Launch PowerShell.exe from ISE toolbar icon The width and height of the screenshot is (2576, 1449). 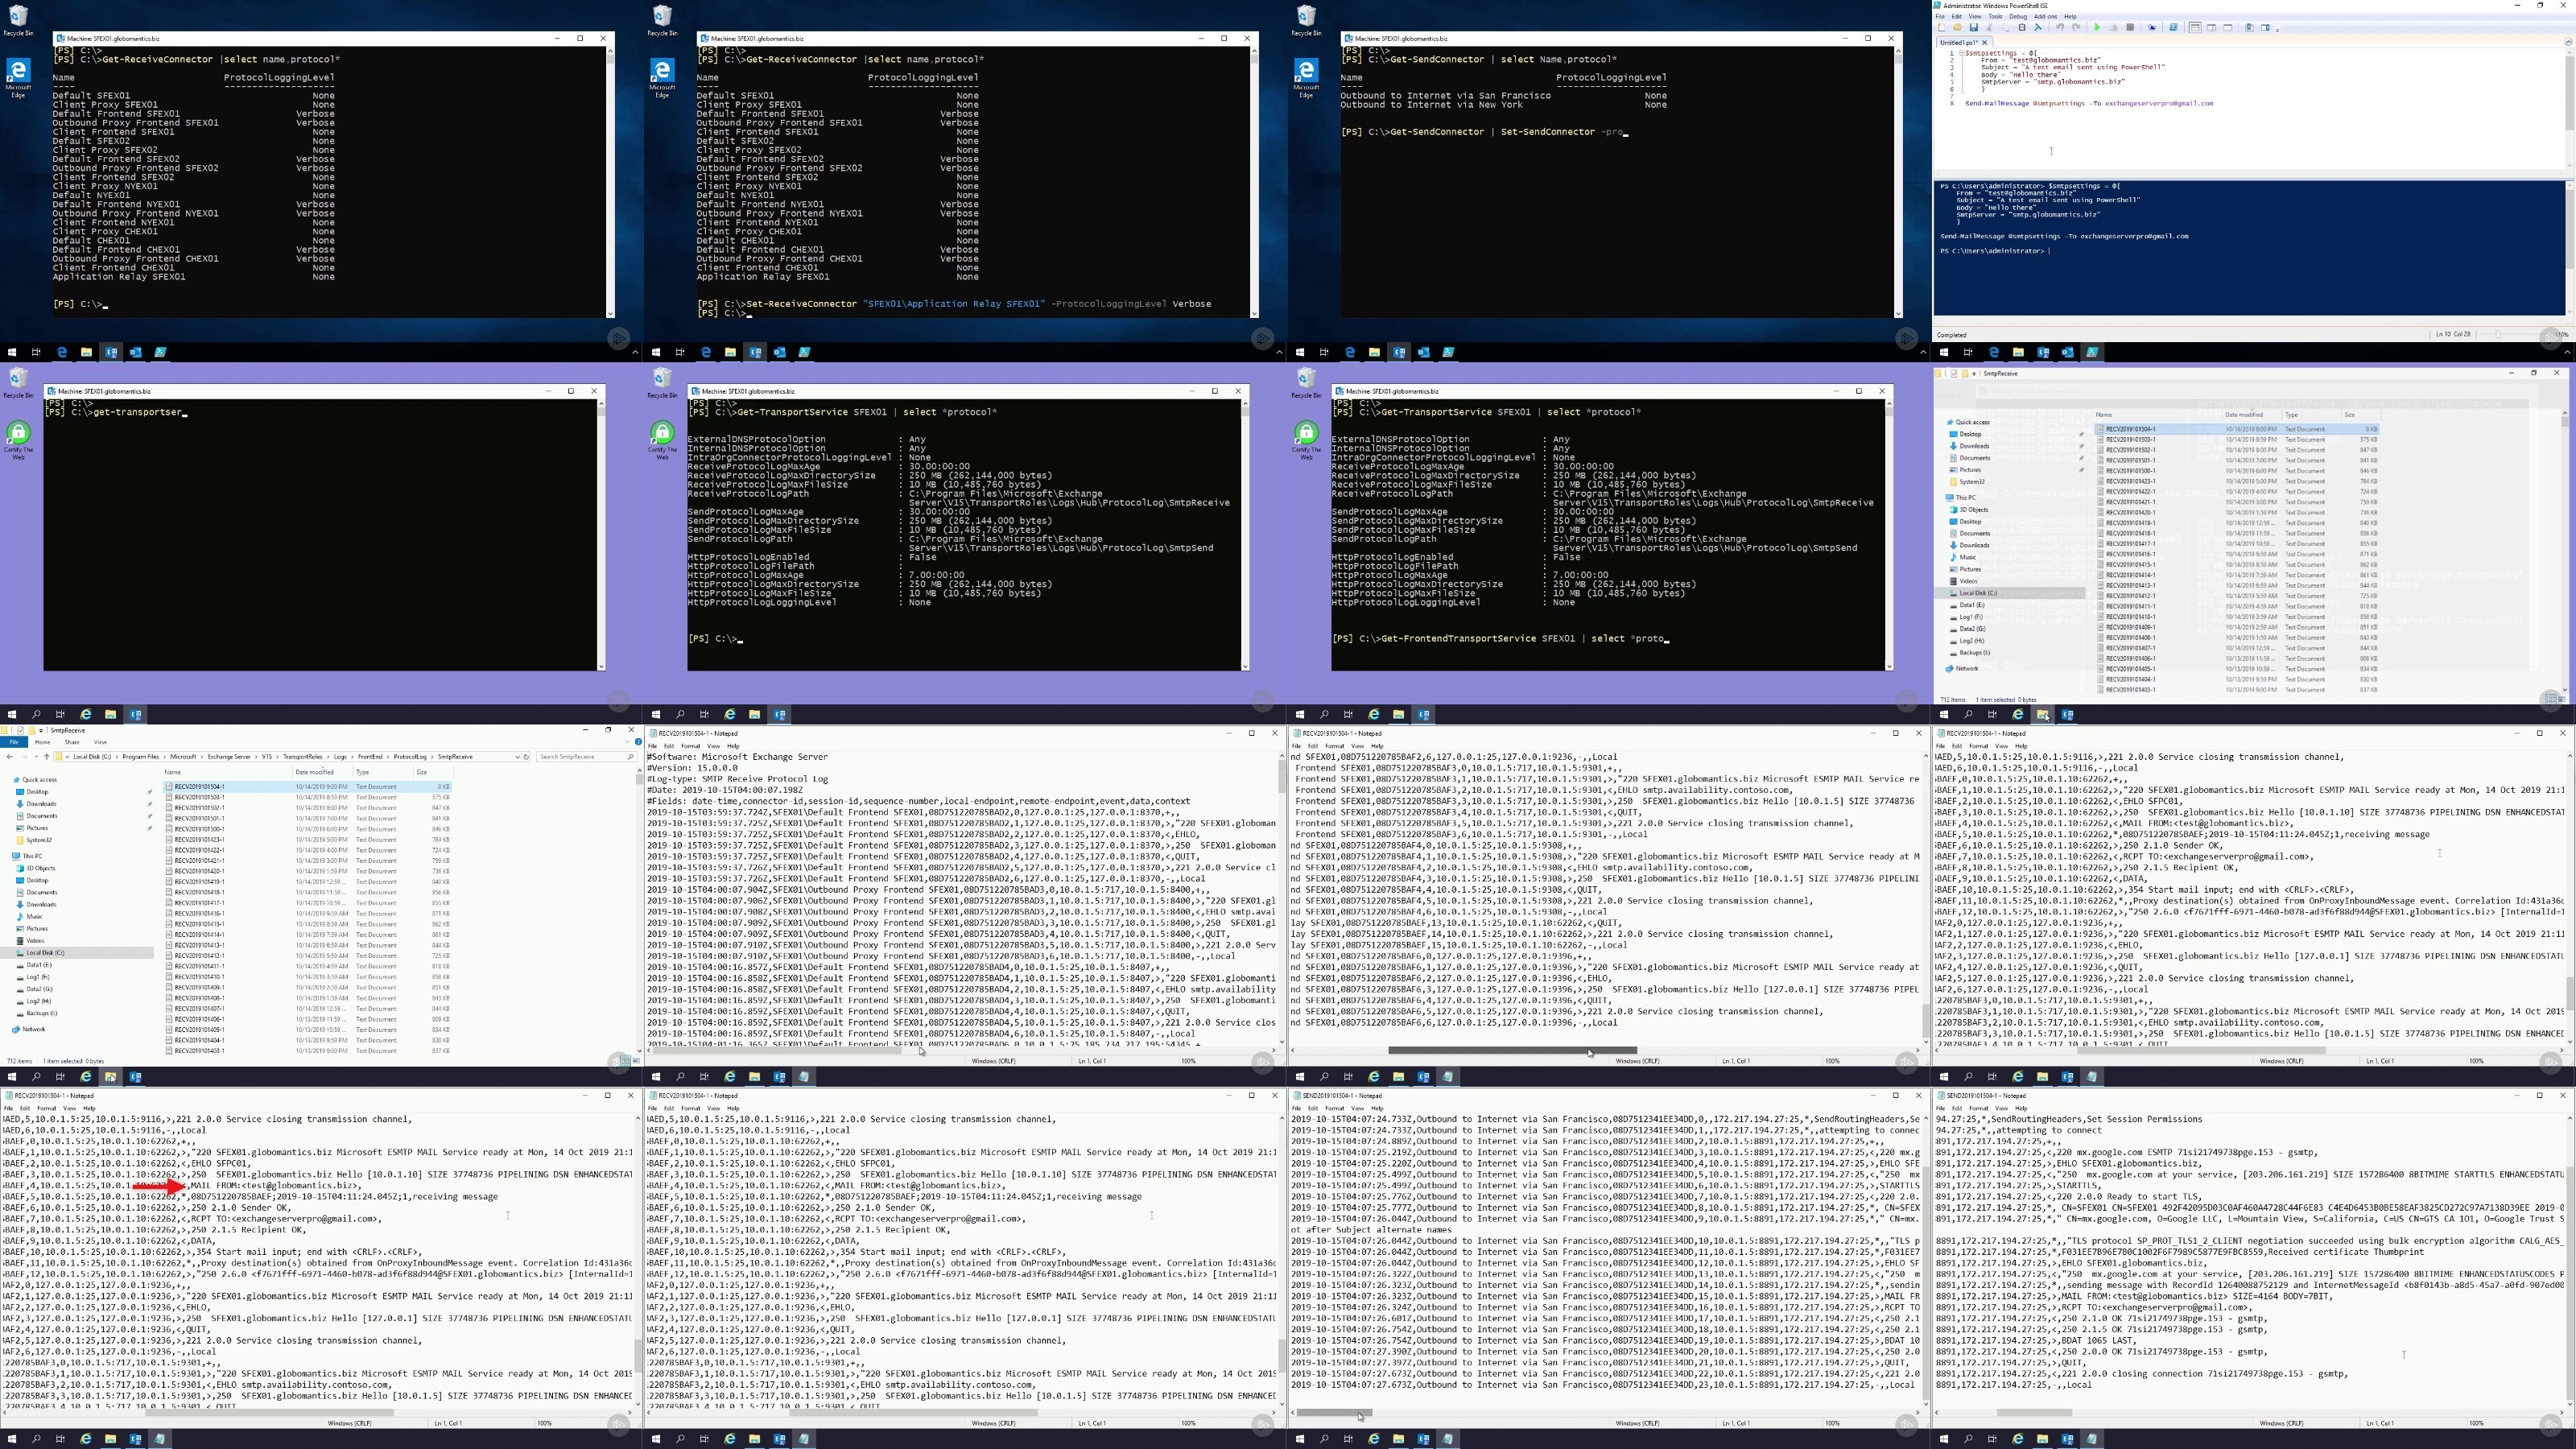point(2173,27)
